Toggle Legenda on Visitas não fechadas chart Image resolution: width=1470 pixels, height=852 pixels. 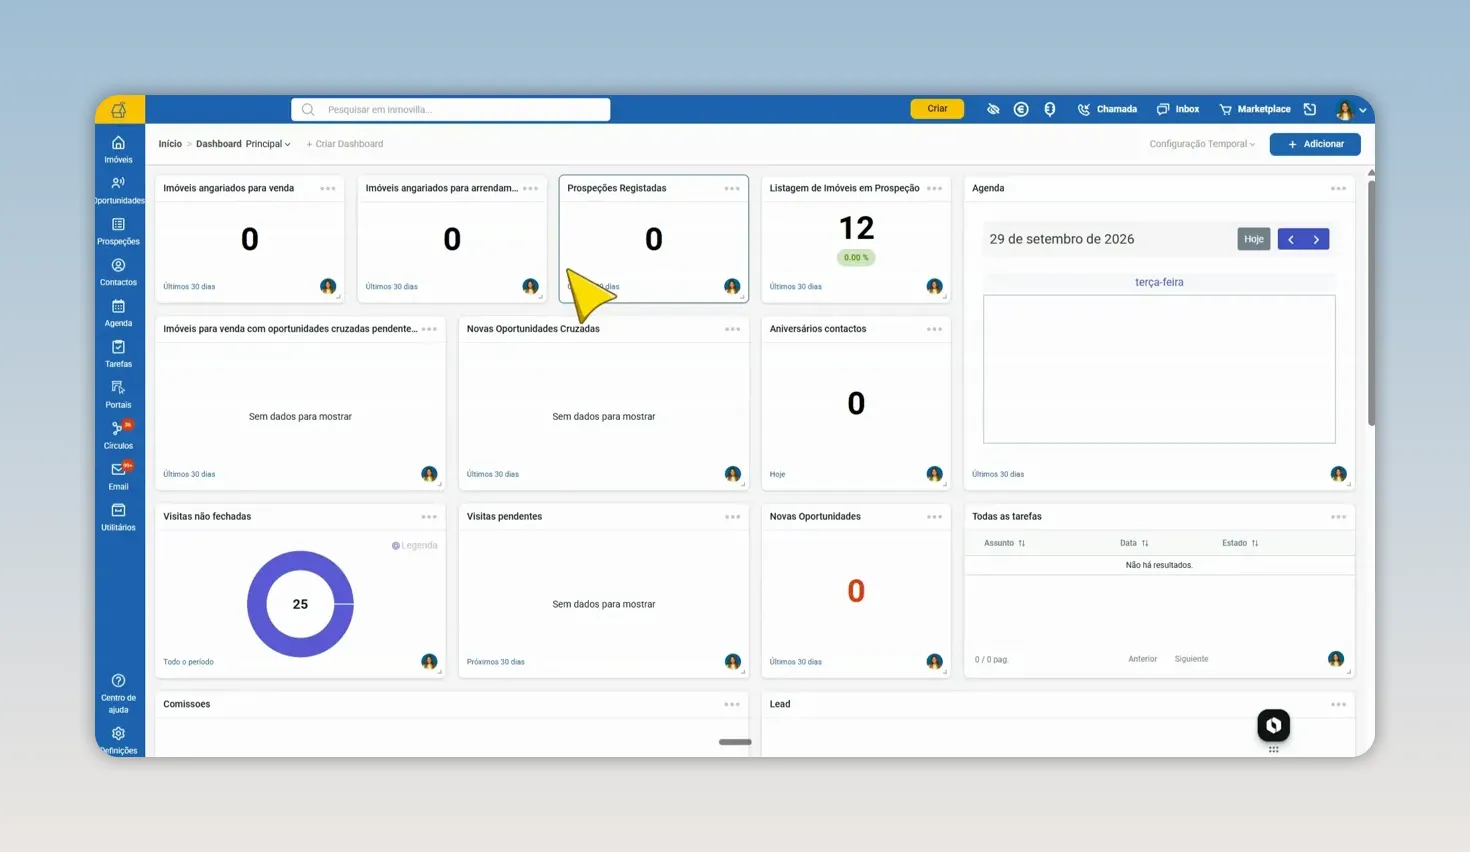pyautogui.click(x=415, y=545)
